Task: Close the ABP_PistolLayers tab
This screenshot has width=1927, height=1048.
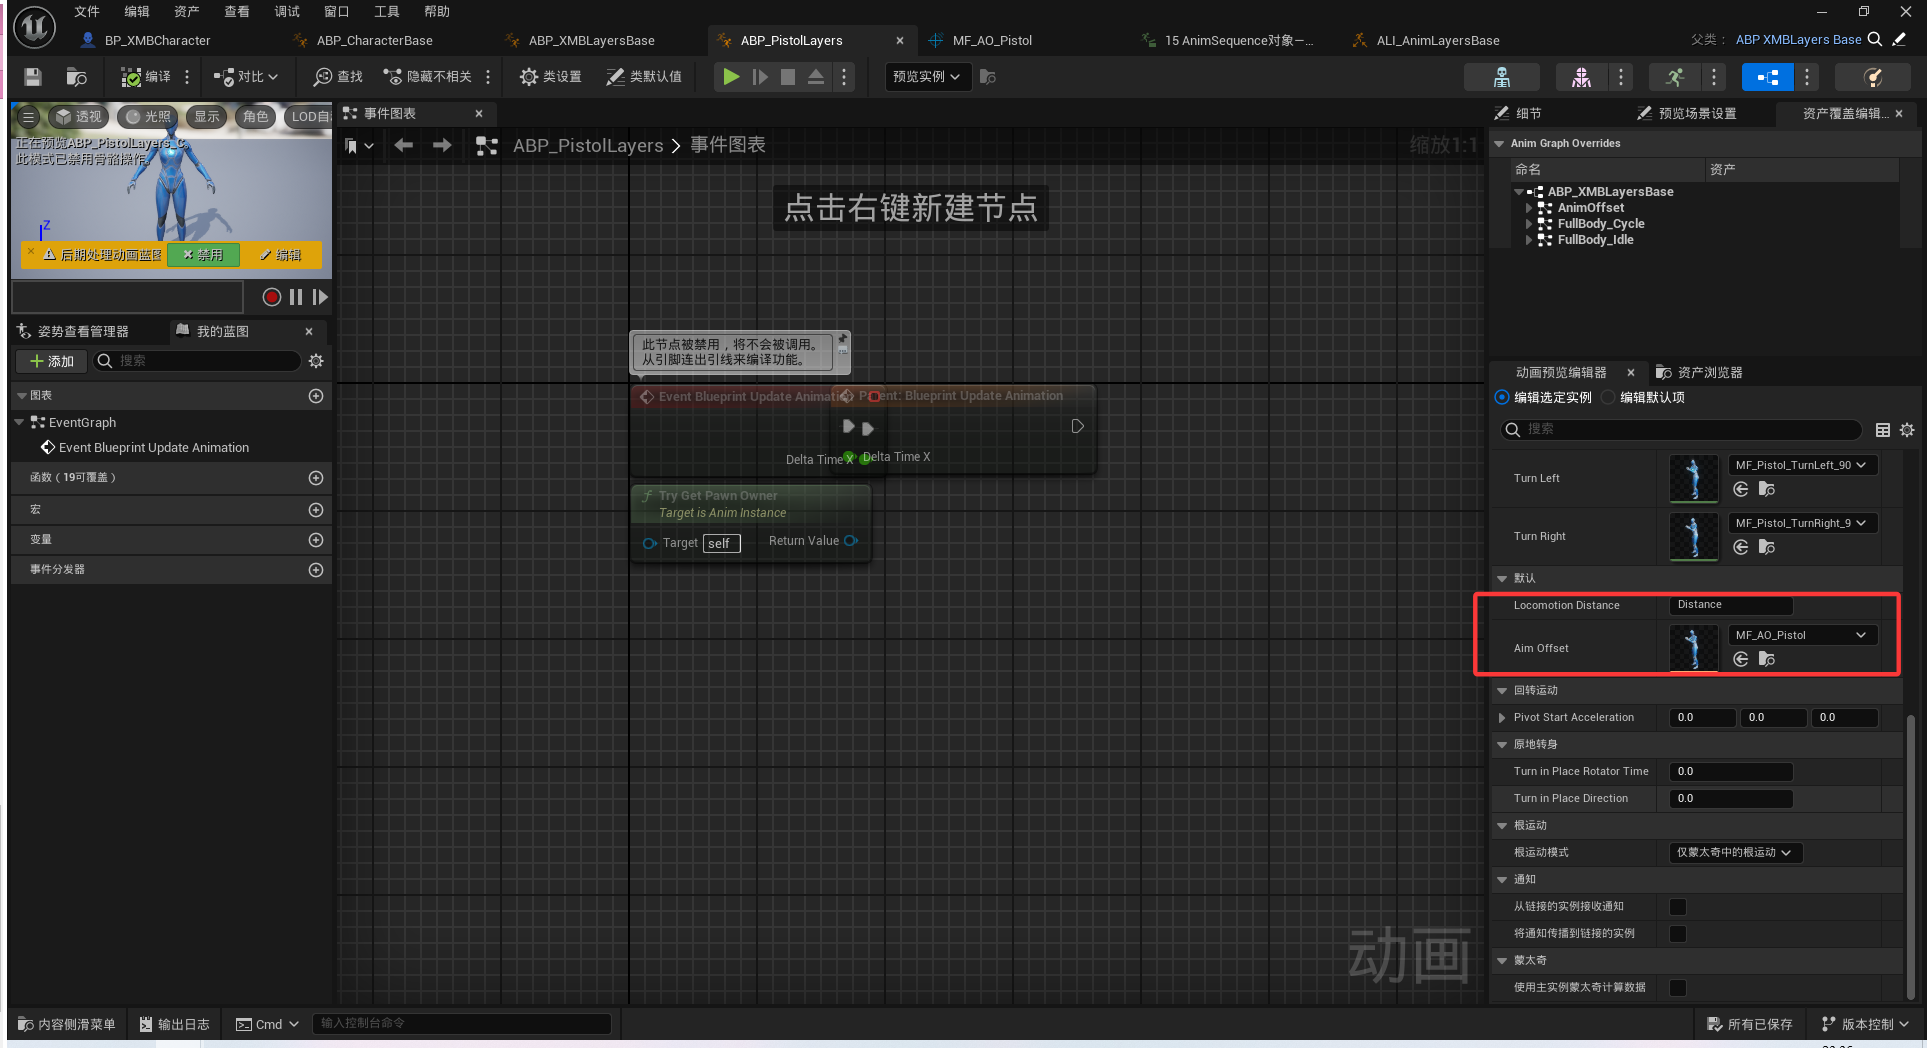Action: (x=900, y=41)
